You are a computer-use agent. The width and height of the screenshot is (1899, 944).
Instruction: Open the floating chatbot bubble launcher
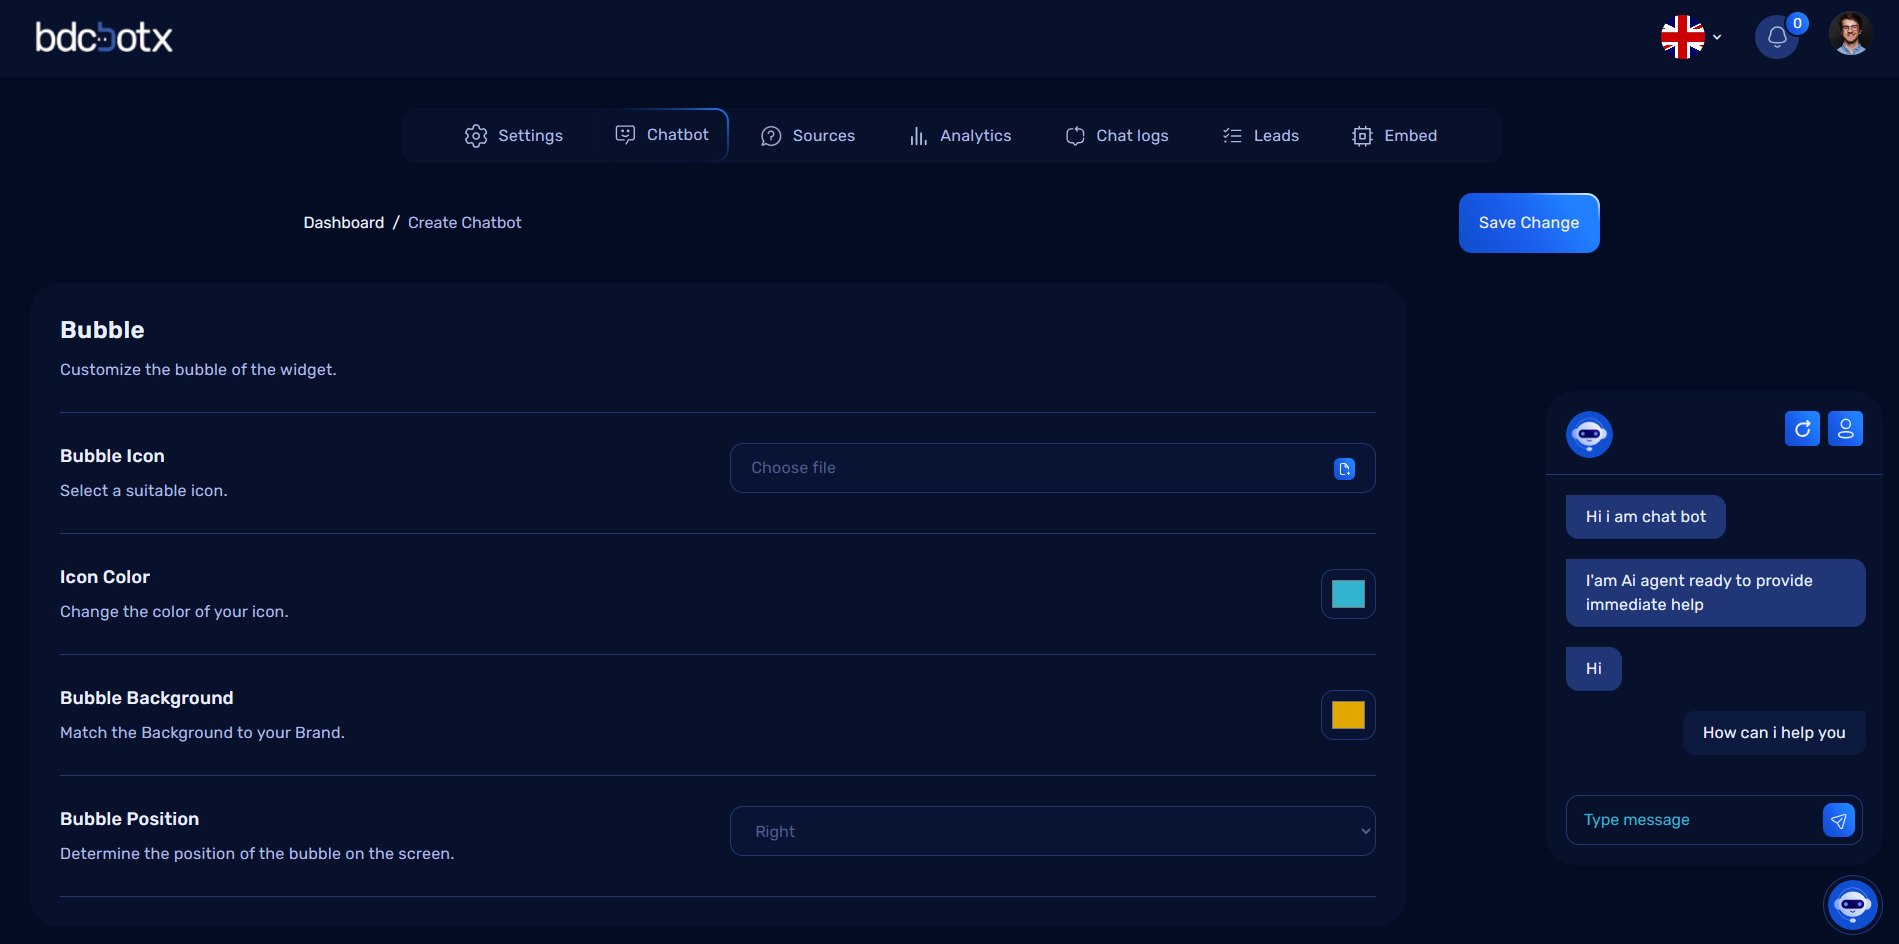click(x=1852, y=905)
